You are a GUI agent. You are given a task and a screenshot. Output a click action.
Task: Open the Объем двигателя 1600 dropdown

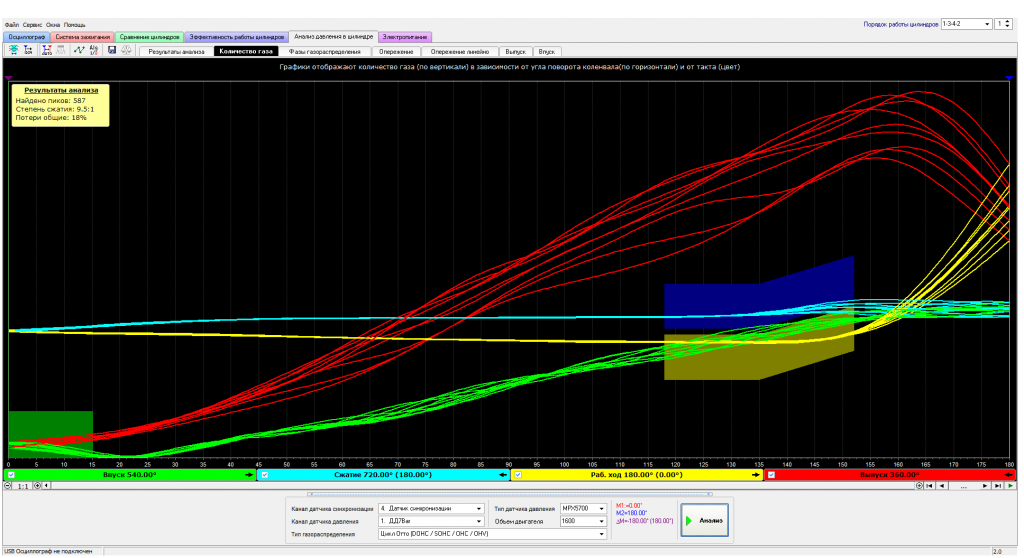583,521
